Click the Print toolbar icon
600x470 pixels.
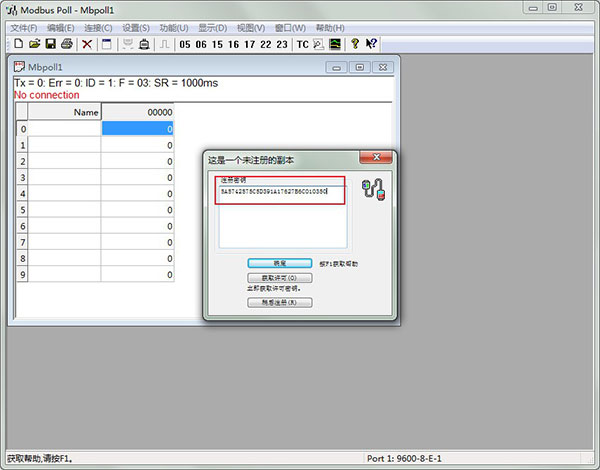click(x=66, y=44)
